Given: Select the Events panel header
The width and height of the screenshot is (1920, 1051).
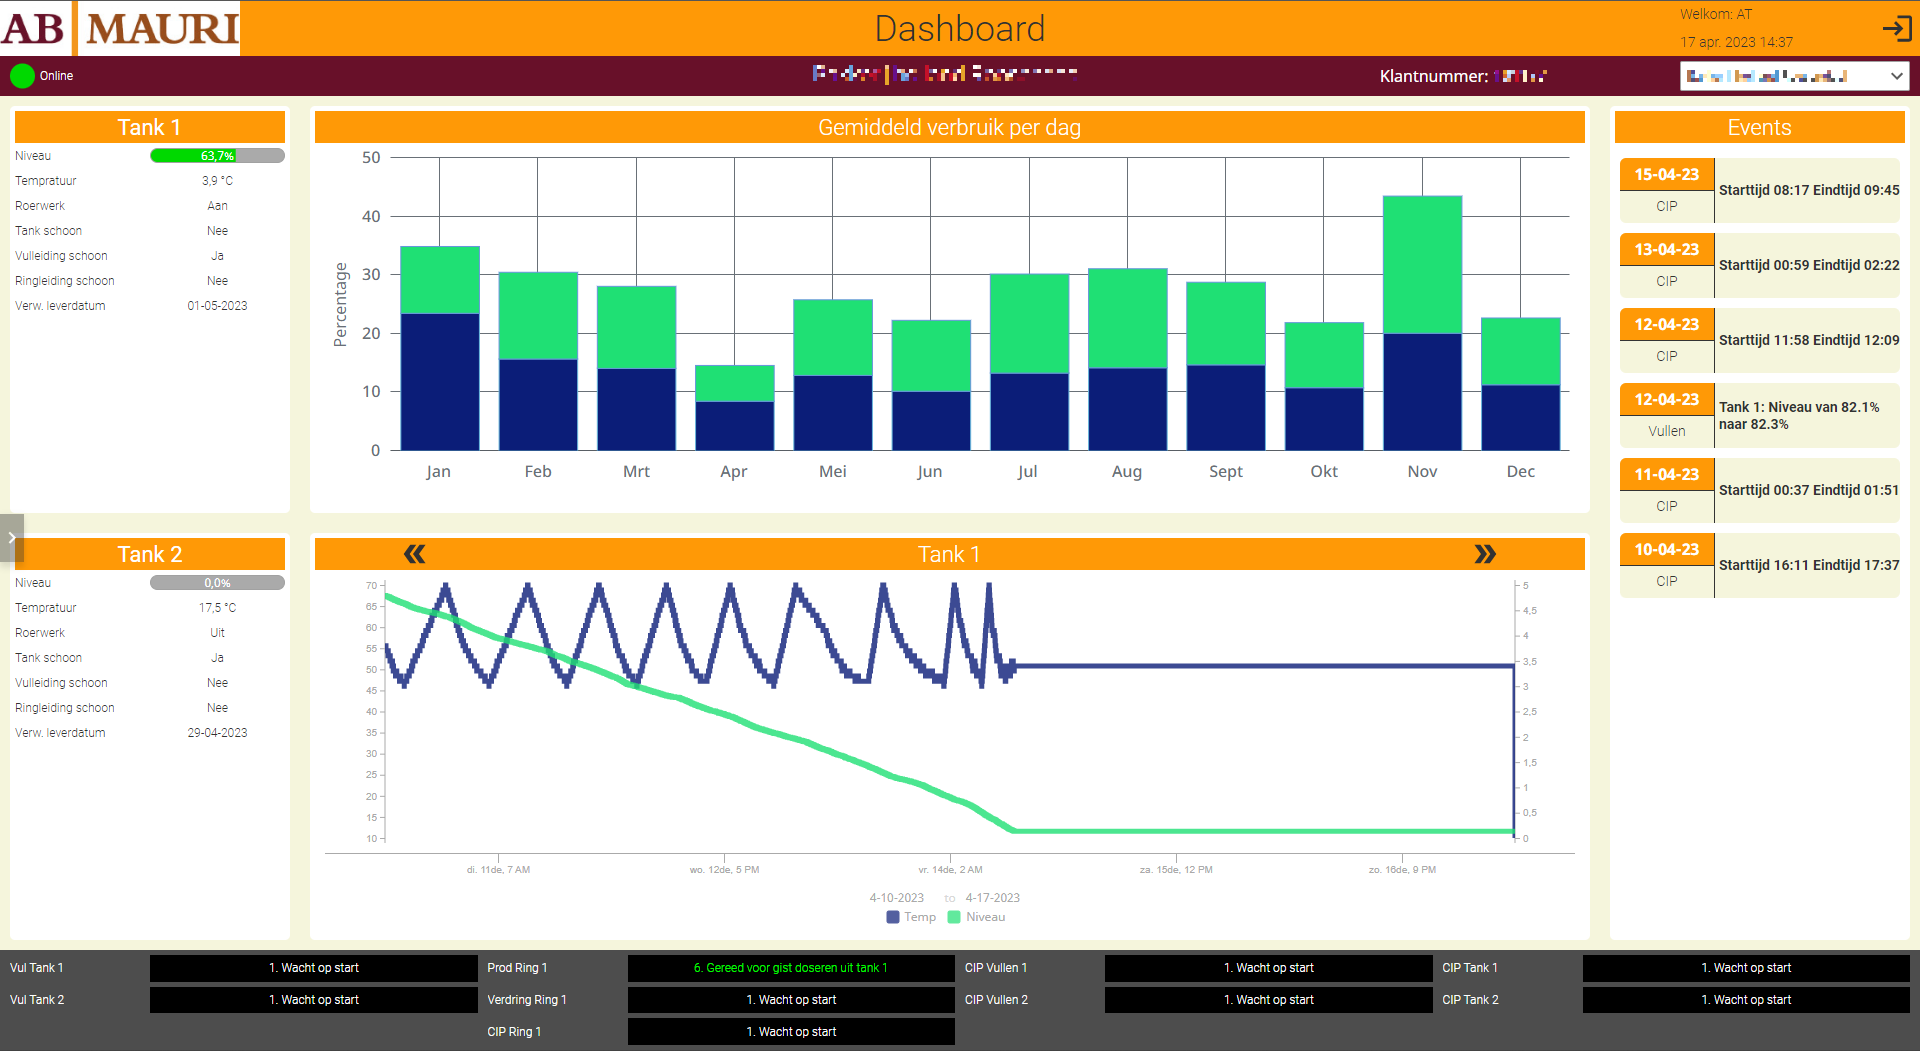Looking at the screenshot, I should 1759,127.
